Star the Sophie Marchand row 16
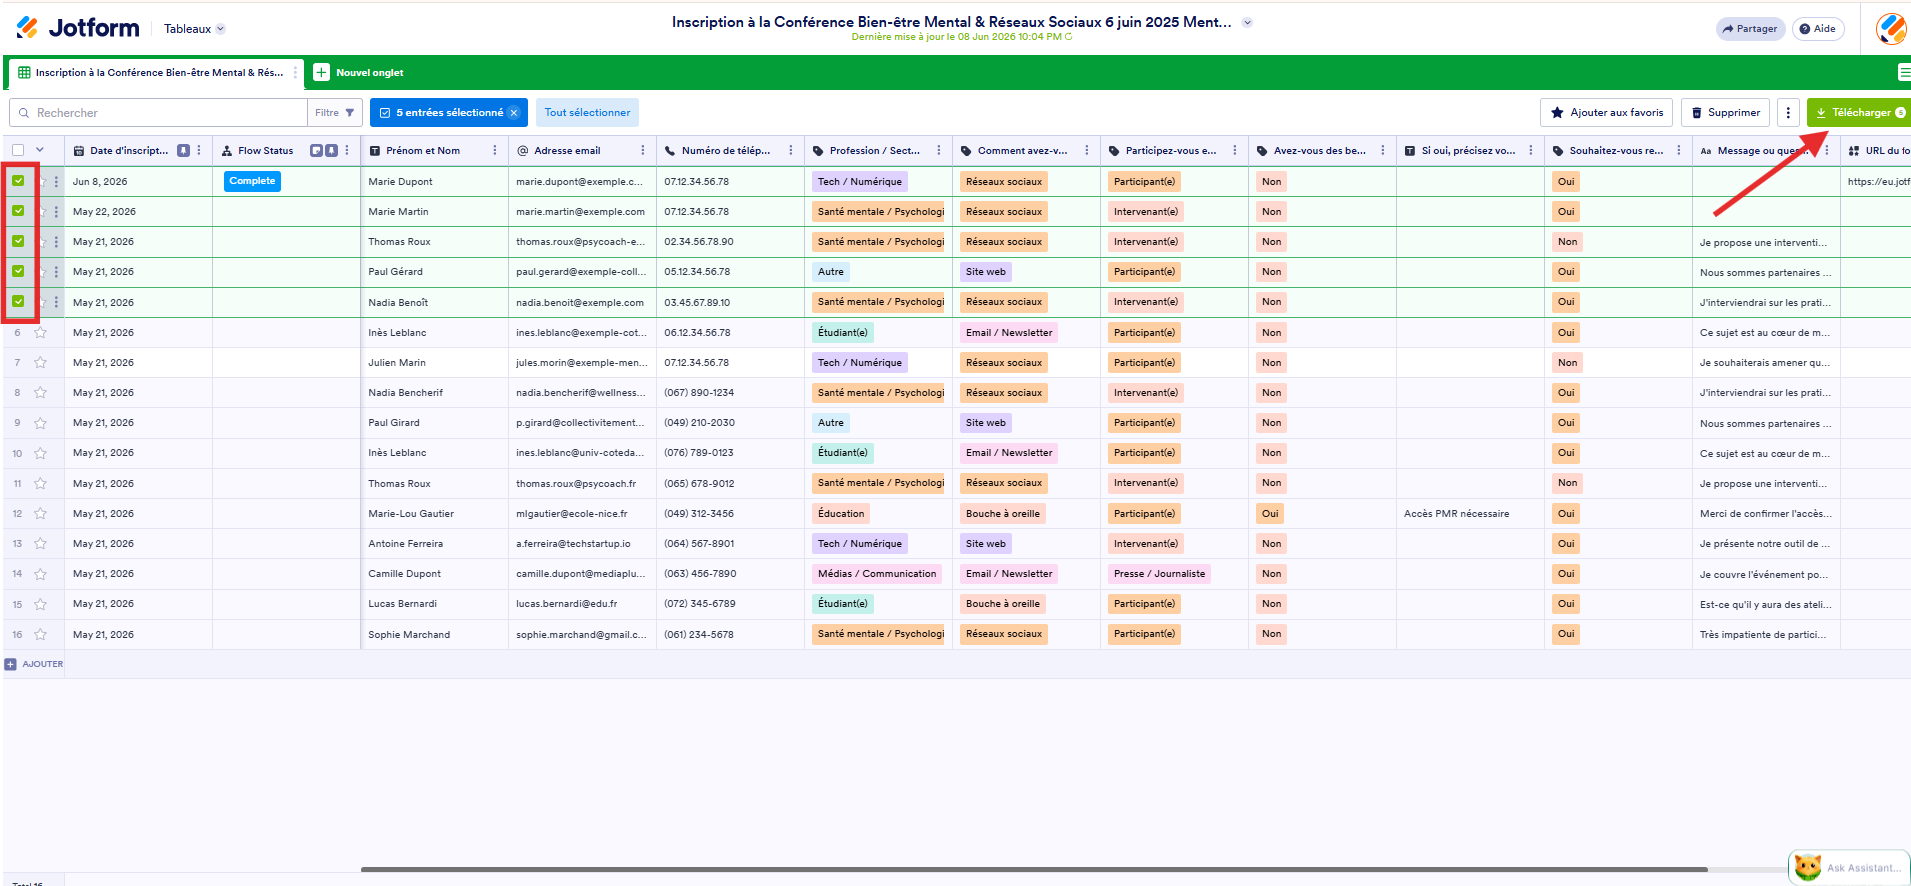Viewport: 1911px width, 886px height. 41,634
